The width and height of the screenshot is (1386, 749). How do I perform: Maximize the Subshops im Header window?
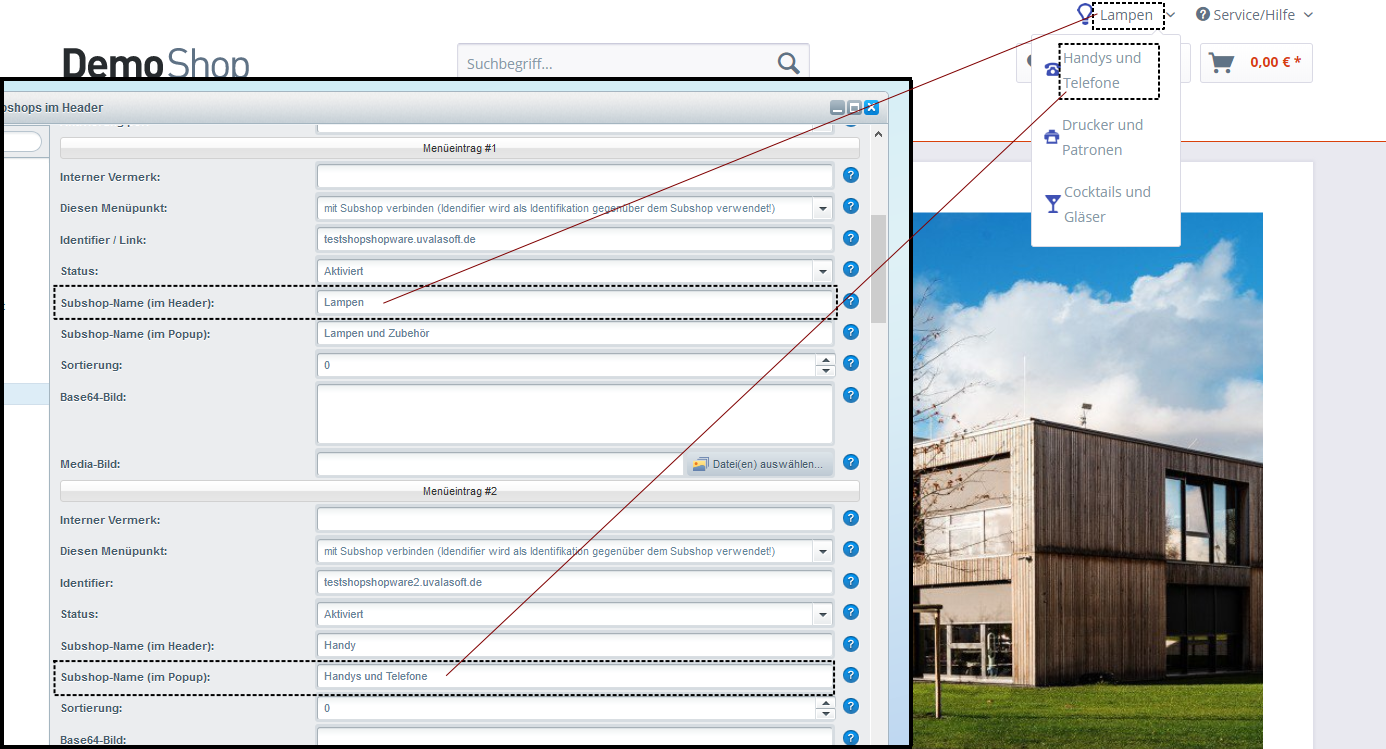pyautogui.click(x=854, y=107)
